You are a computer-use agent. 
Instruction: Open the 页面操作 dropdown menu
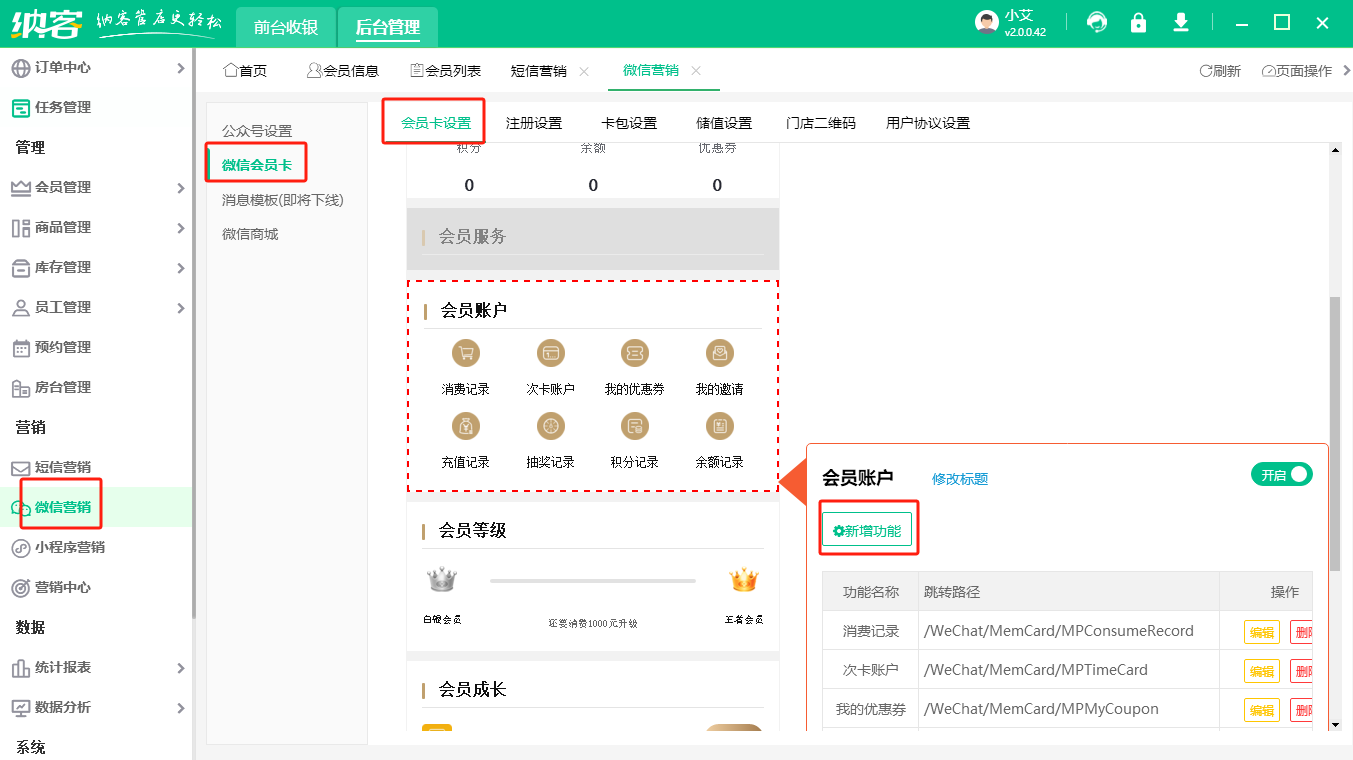[x=1297, y=71]
